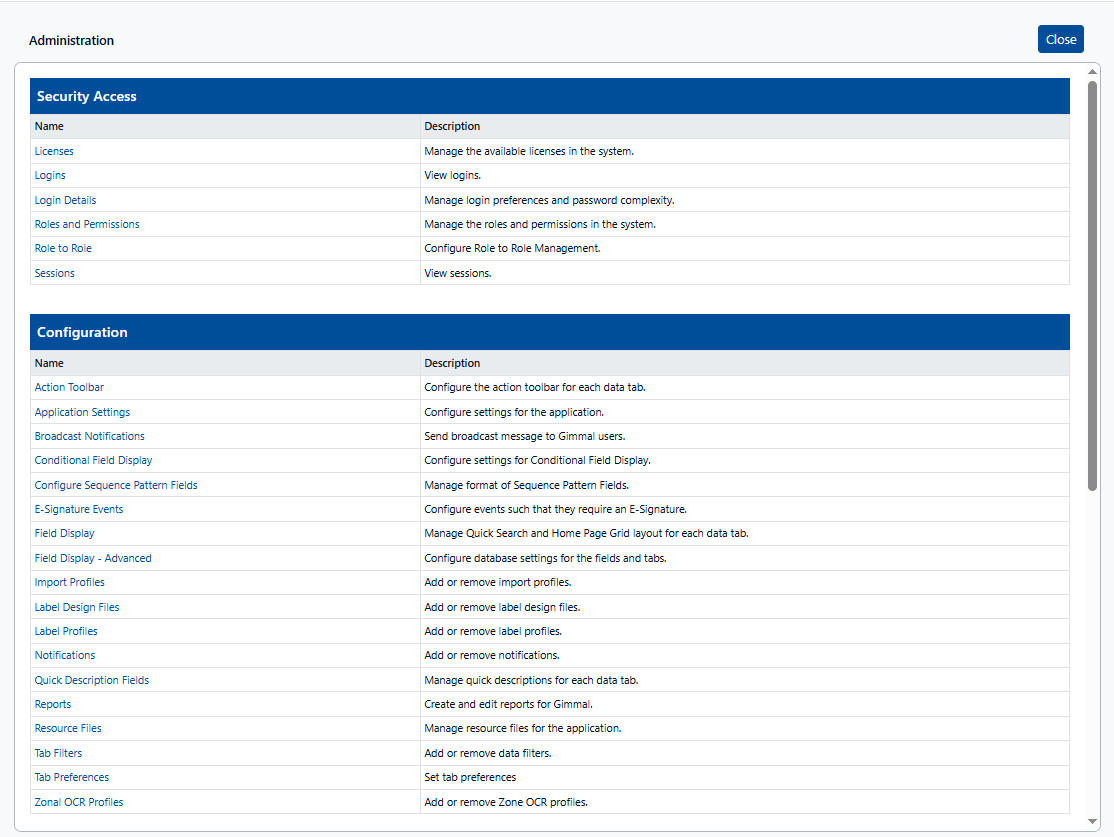Open Label Design Files
This screenshot has width=1114, height=837.
click(77, 607)
